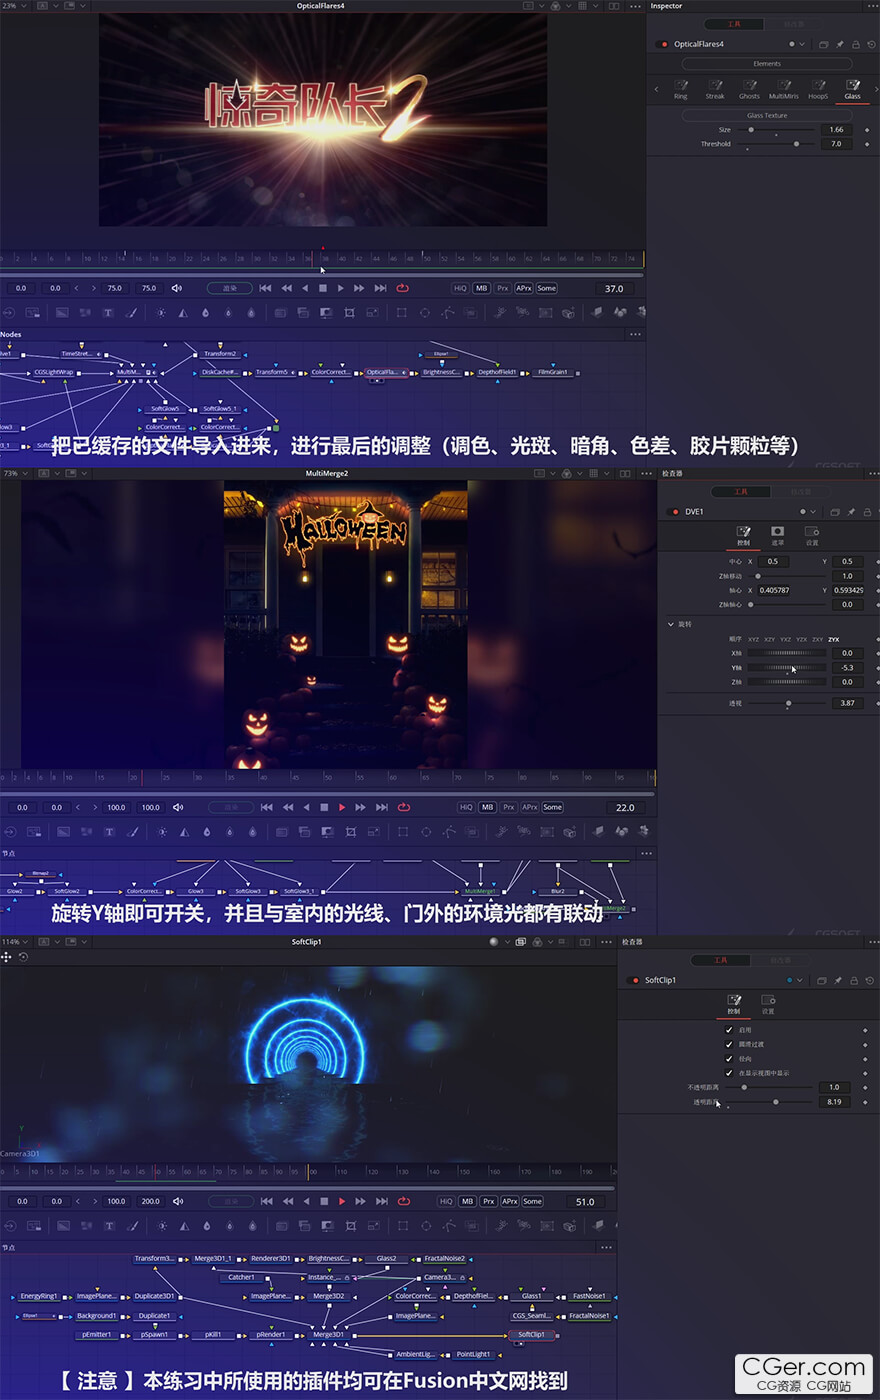Click keyframe diamond beside 透明距离 value 8.19
The height and width of the screenshot is (1400, 880).
[865, 1102]
